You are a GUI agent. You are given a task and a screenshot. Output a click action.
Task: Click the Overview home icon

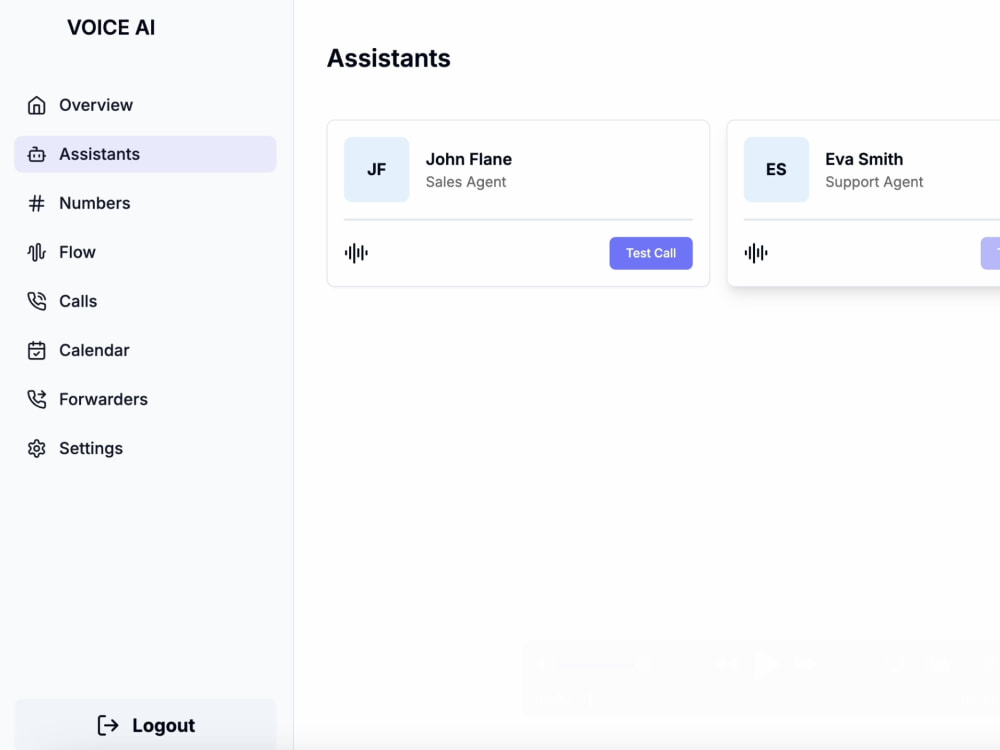click(x=36, y=104)
